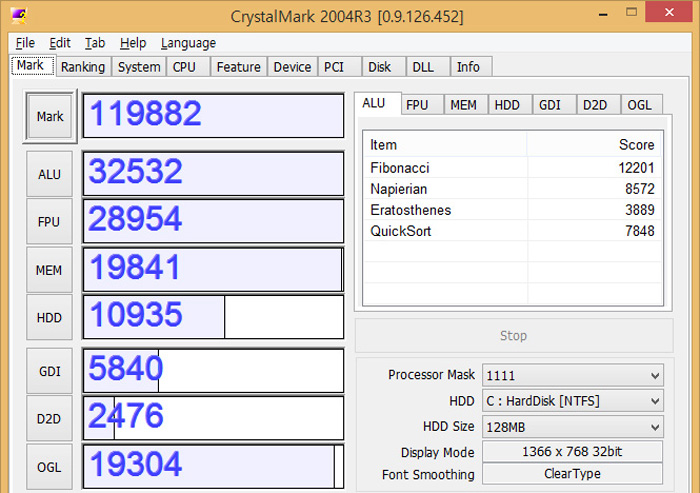Switch to the Feature tab

coord(239,67)
